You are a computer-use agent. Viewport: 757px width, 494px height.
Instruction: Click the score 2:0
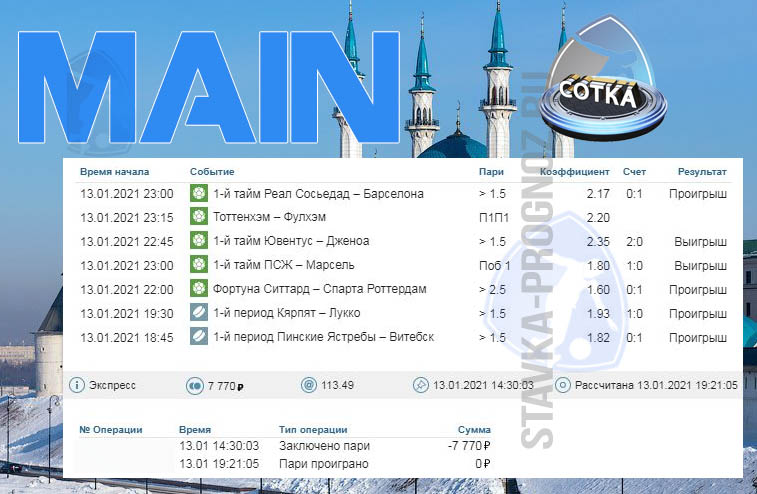(634, 241)
